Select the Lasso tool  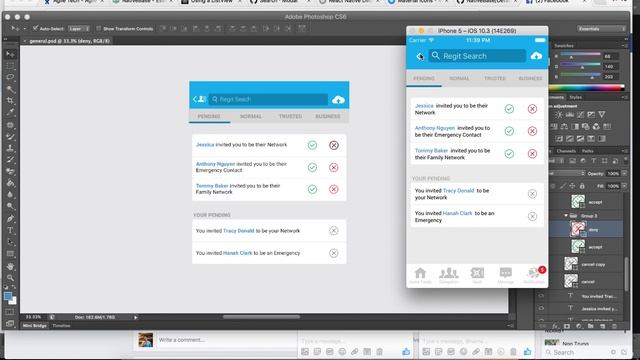pos(10,77)
